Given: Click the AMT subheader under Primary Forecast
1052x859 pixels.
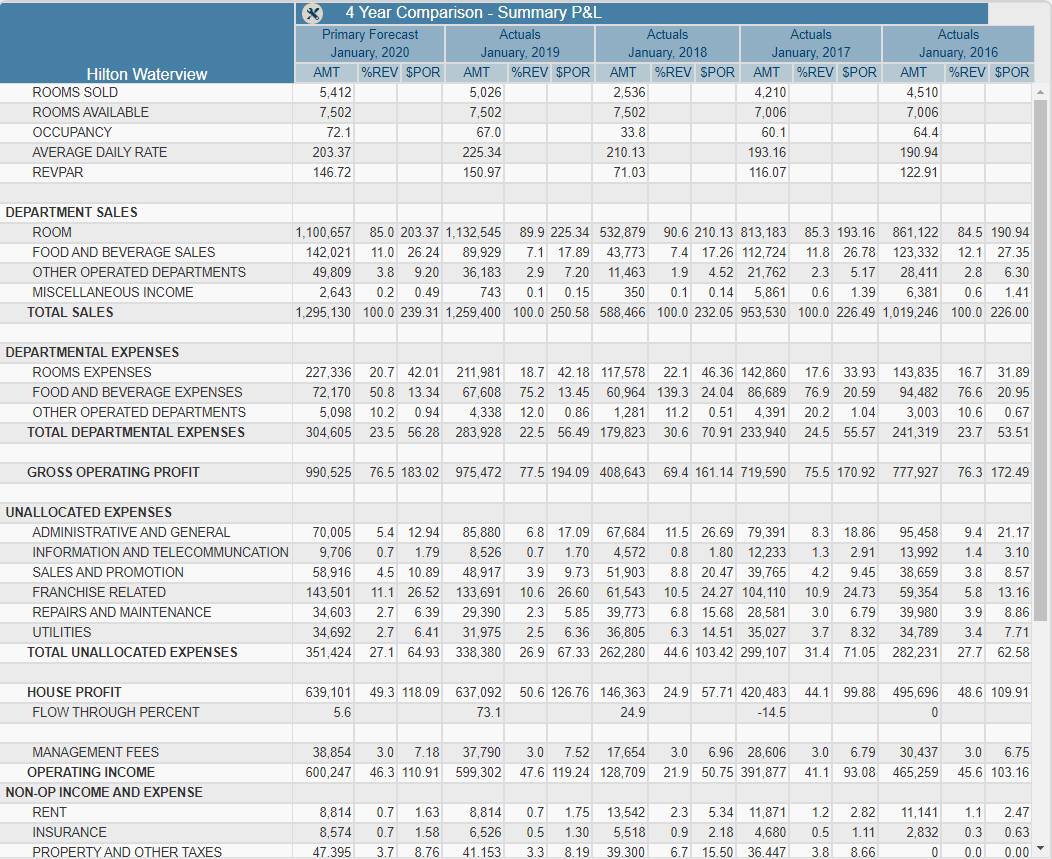Looking at the screenshot, I should (326, 72).
